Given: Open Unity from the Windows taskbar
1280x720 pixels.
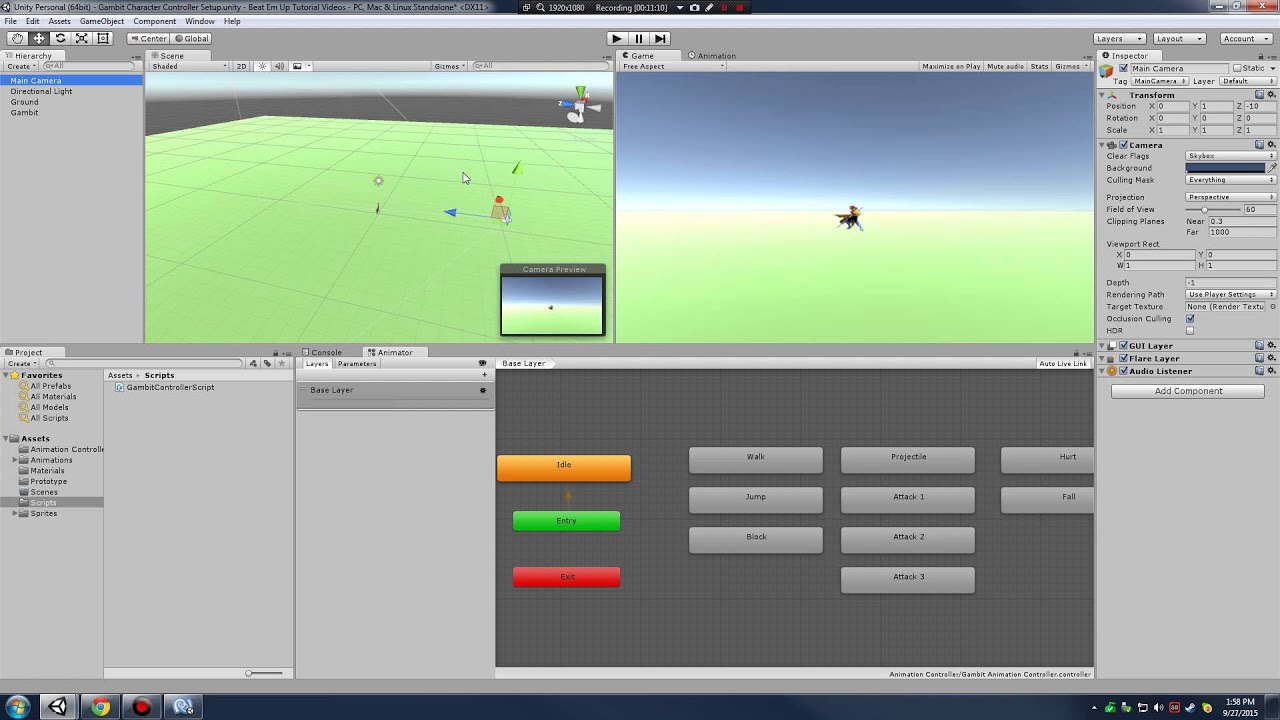Looking at the screenshot, I should [57, 707].
